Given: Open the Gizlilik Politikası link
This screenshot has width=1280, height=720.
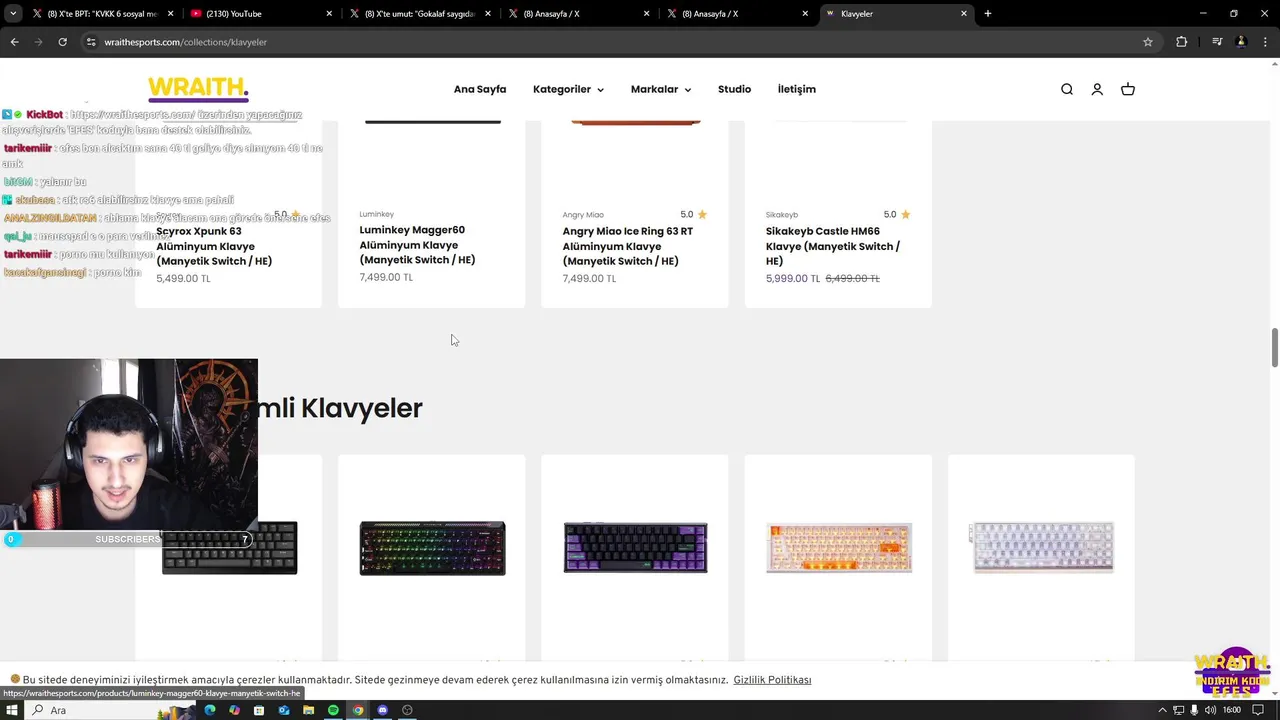Looking at the screenshot, I should (x=772, y=680).
